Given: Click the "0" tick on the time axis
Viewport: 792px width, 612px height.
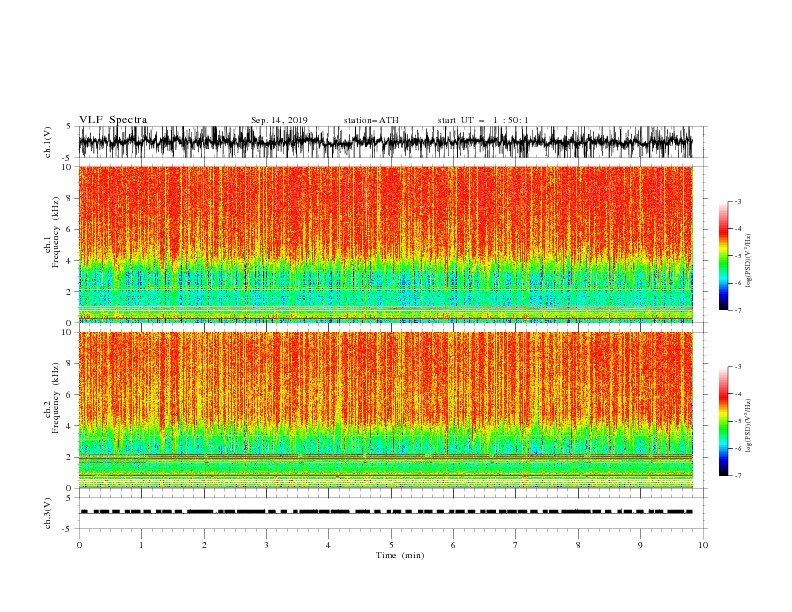Looking at the screenshot, I should pos(79,545).
